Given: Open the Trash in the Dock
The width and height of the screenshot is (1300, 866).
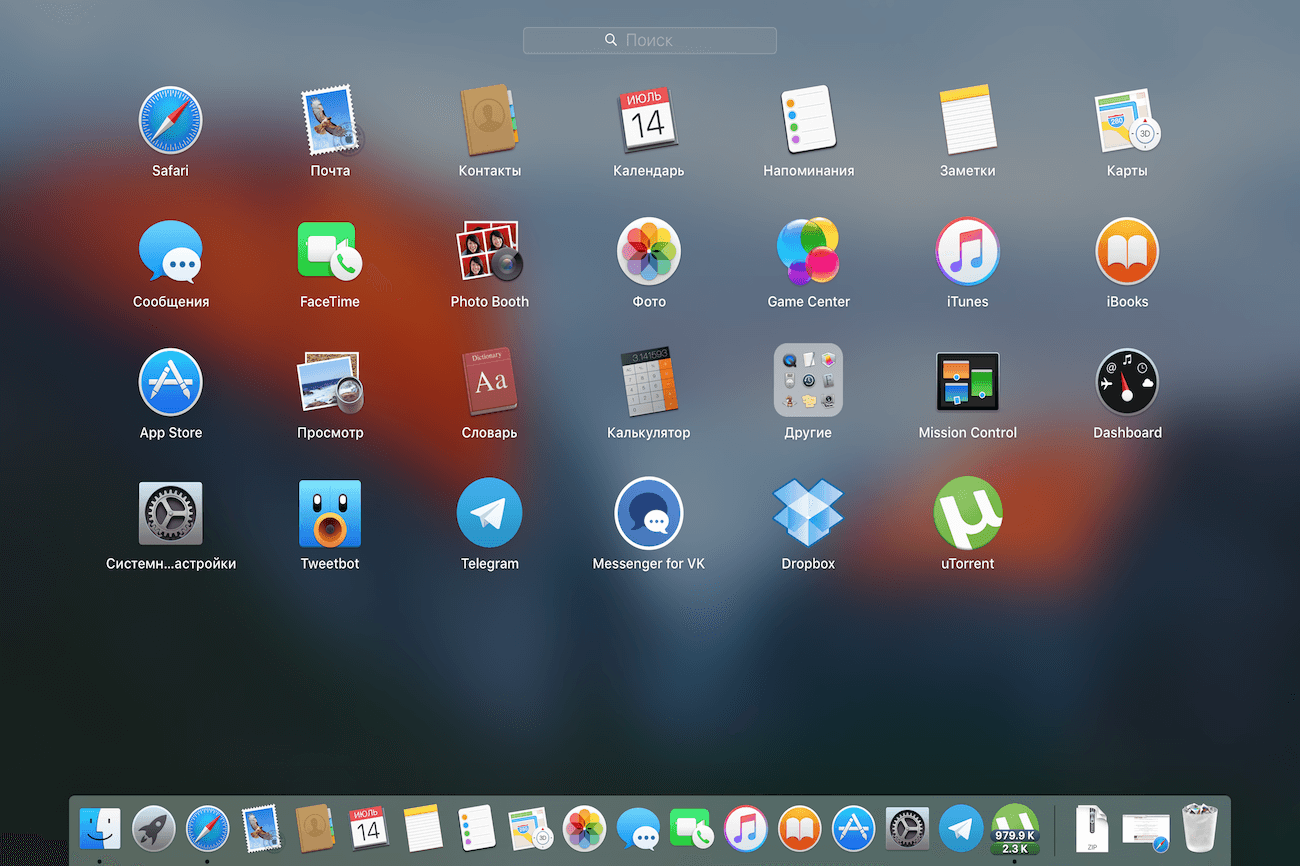Looking at the screenshot, I should pos(1198,828).
